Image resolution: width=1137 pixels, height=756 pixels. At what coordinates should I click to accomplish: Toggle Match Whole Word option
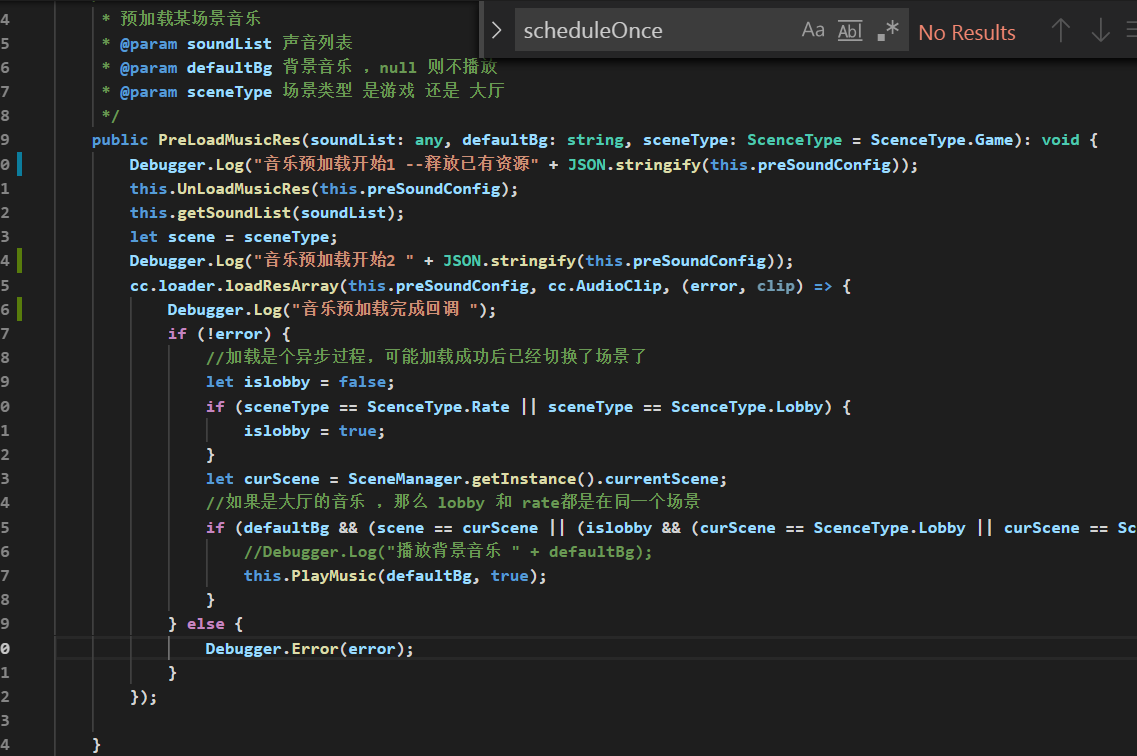(x=850, y=30)
